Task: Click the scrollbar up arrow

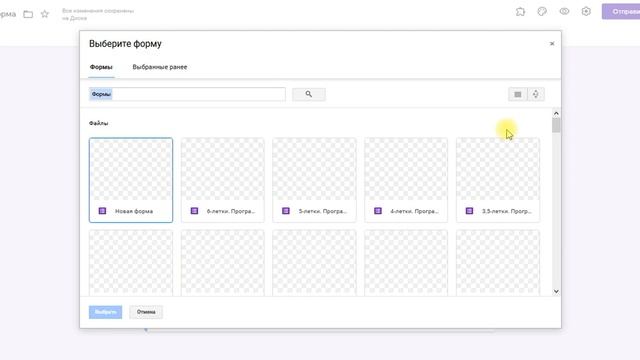Action: point(556,113)
